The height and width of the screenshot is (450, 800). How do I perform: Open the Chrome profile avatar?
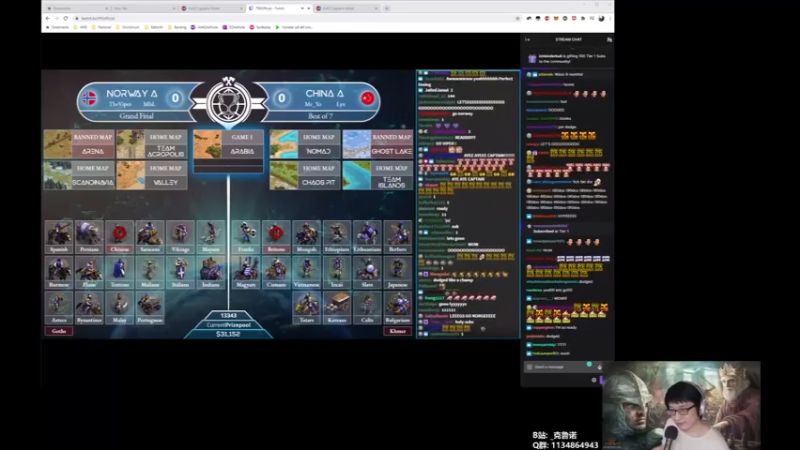602,18
